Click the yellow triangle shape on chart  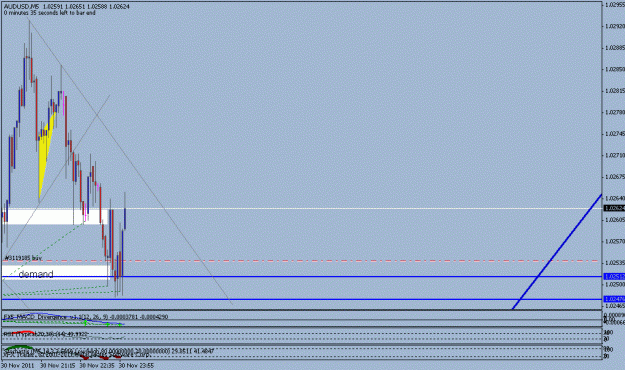(46, 148)
